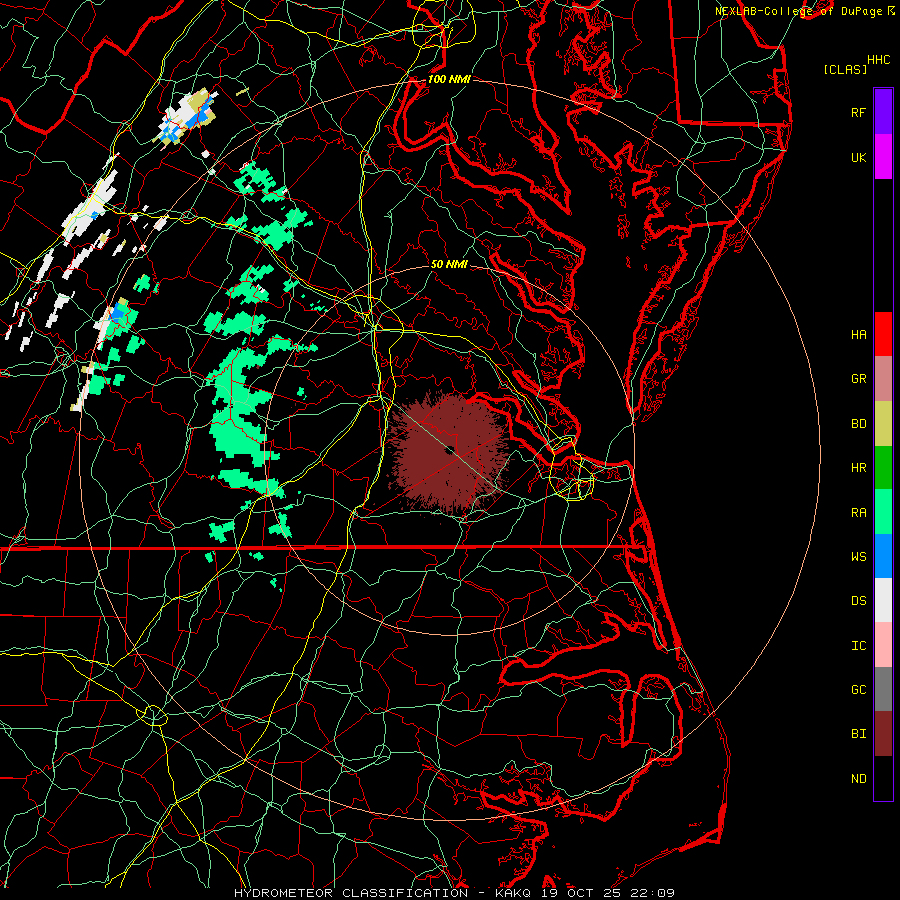
Task: Click the RA legend label
Action: pyautogui.click(x=858, y=512)
